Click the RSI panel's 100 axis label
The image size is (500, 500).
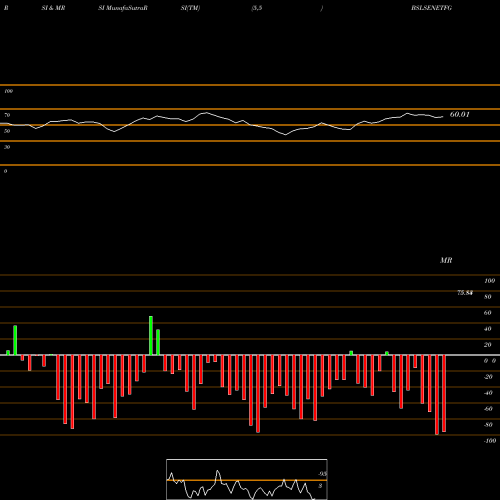point(8,91)
